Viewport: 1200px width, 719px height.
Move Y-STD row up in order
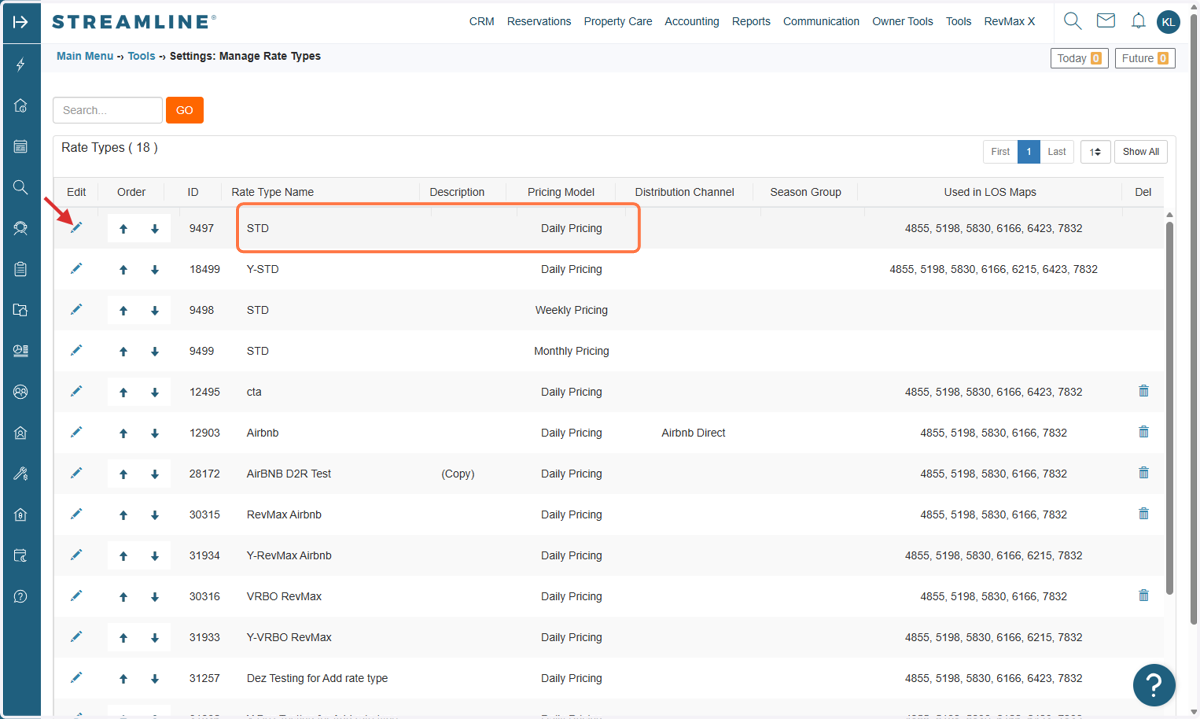click(123, 269)
